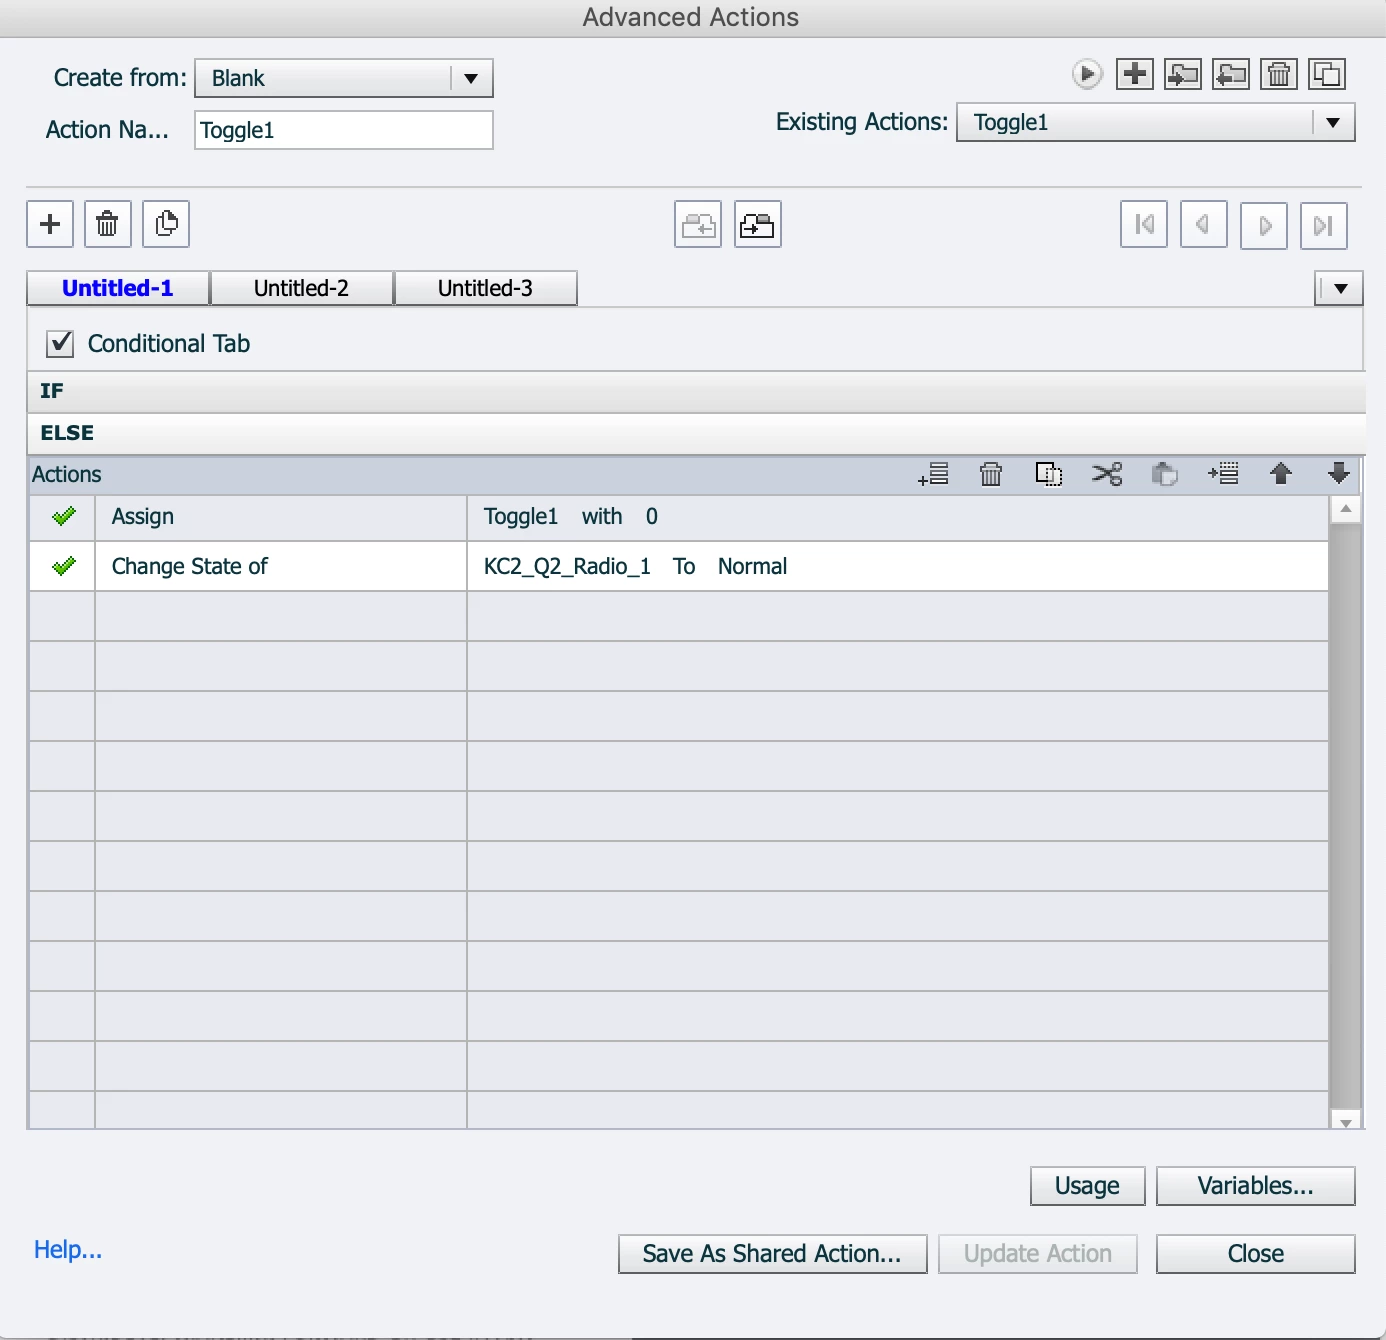Delete the current decision tab
The image size is (1386, 1340).
108,224
